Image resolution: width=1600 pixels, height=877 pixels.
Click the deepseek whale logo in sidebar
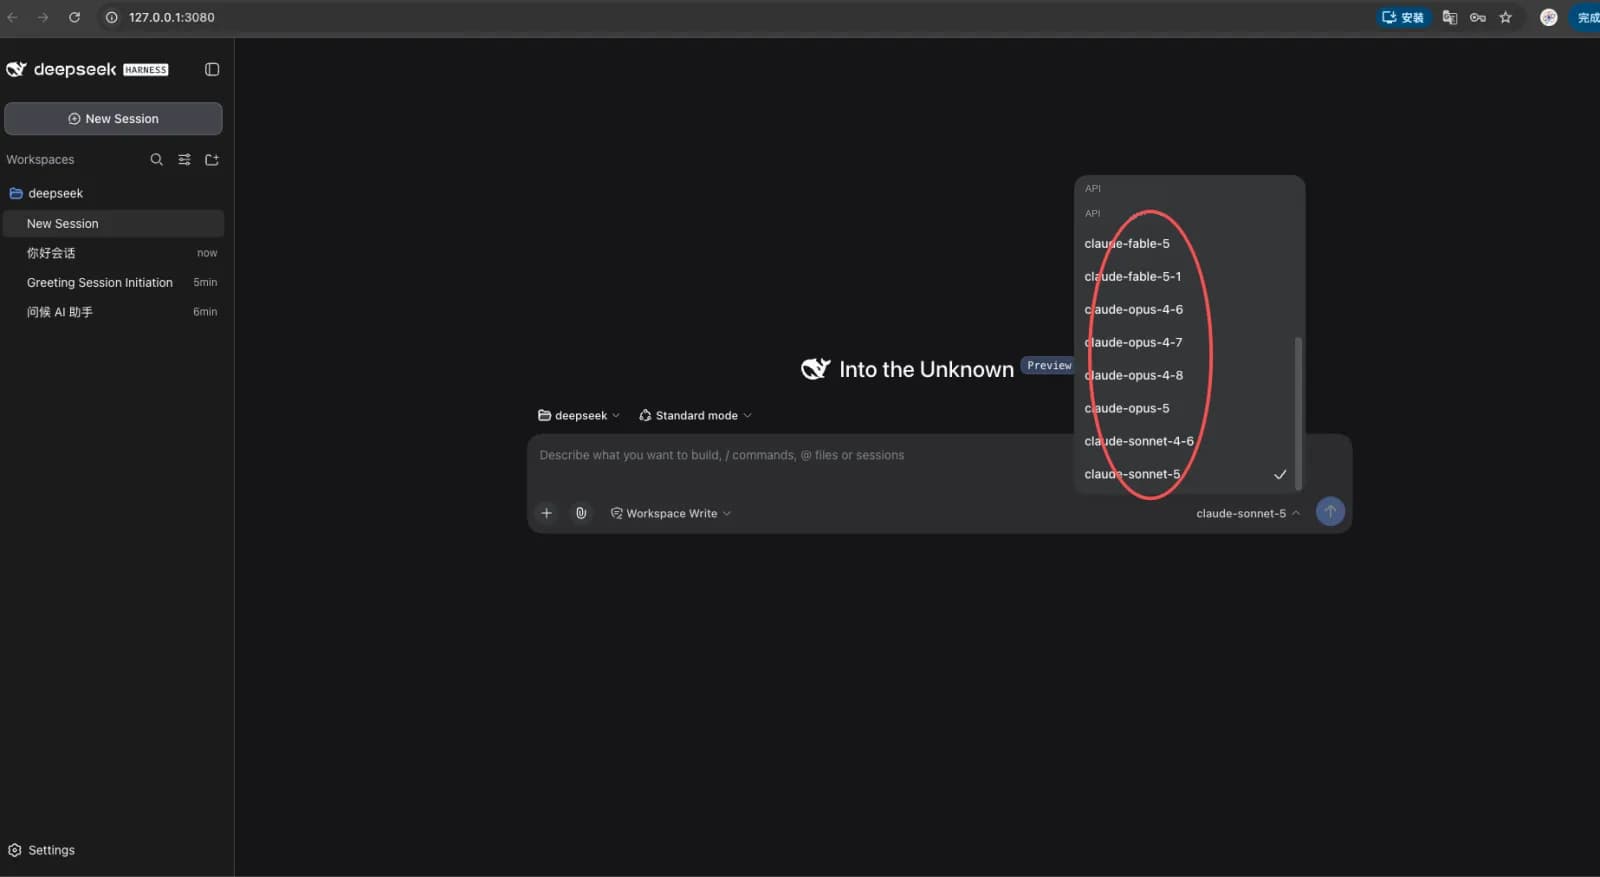16,69
